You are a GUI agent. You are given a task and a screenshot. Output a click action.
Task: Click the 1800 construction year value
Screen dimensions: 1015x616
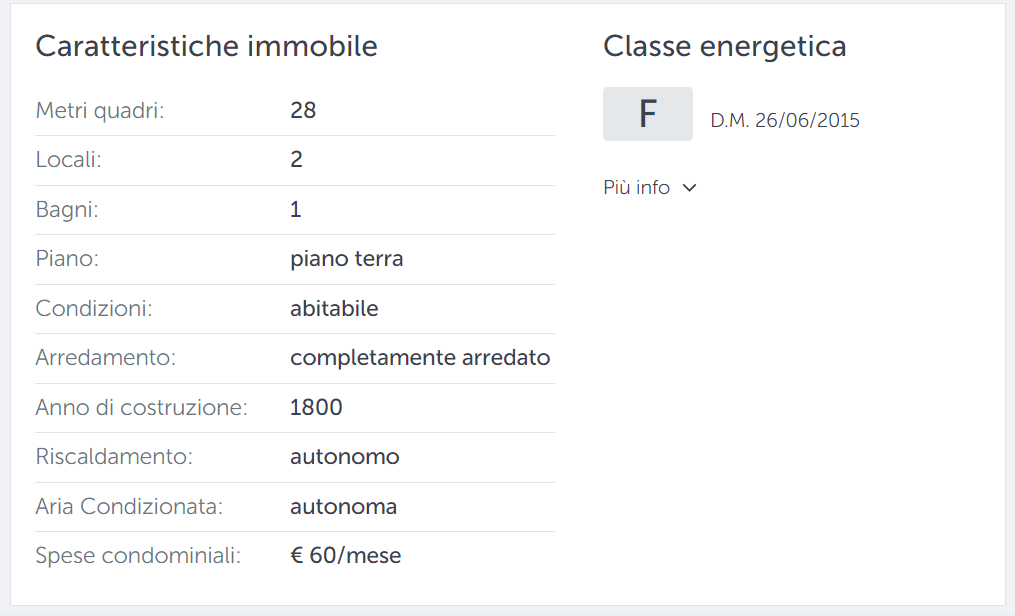pyautogui.click(x=316, y=408)
